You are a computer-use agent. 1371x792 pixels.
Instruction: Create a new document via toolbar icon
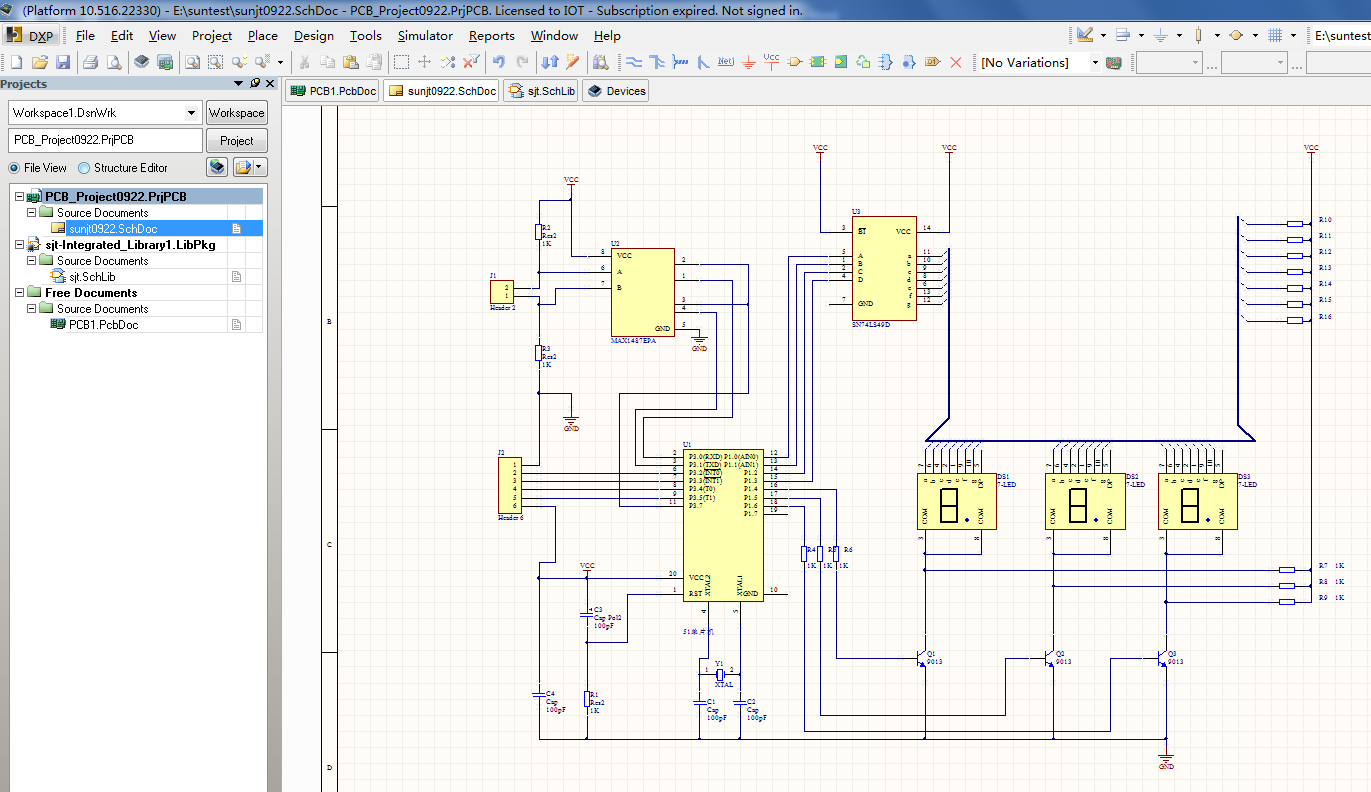[x=16, y=62]
